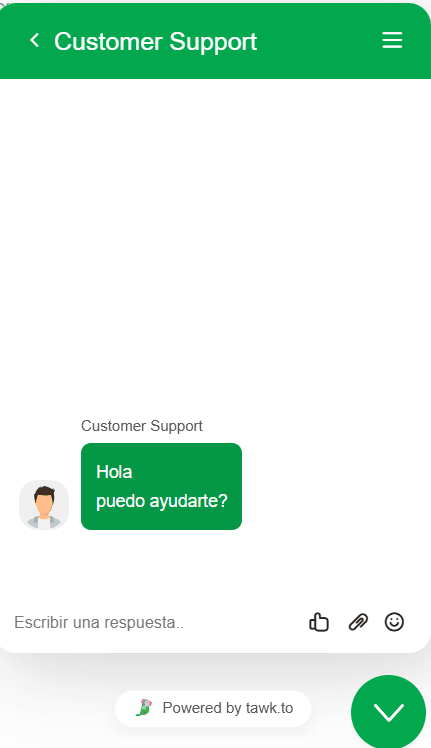Viewport: 431px width, 748px height.
Task: Collapse the widget via green circle button
Action: [389, 713]
